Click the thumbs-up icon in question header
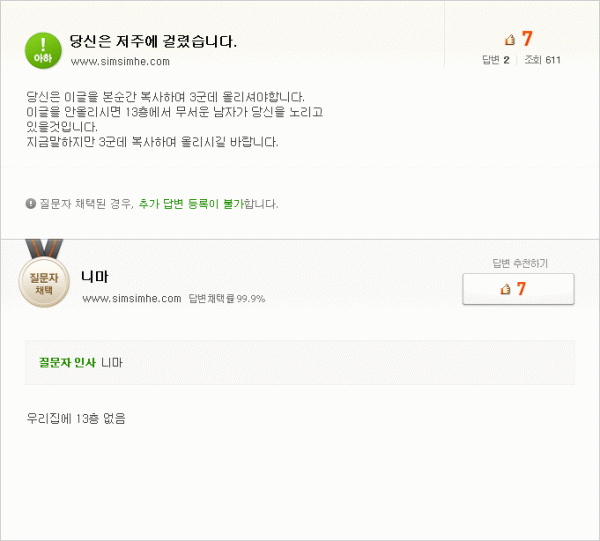Screen dimensions: 600x541 (510, 39)
